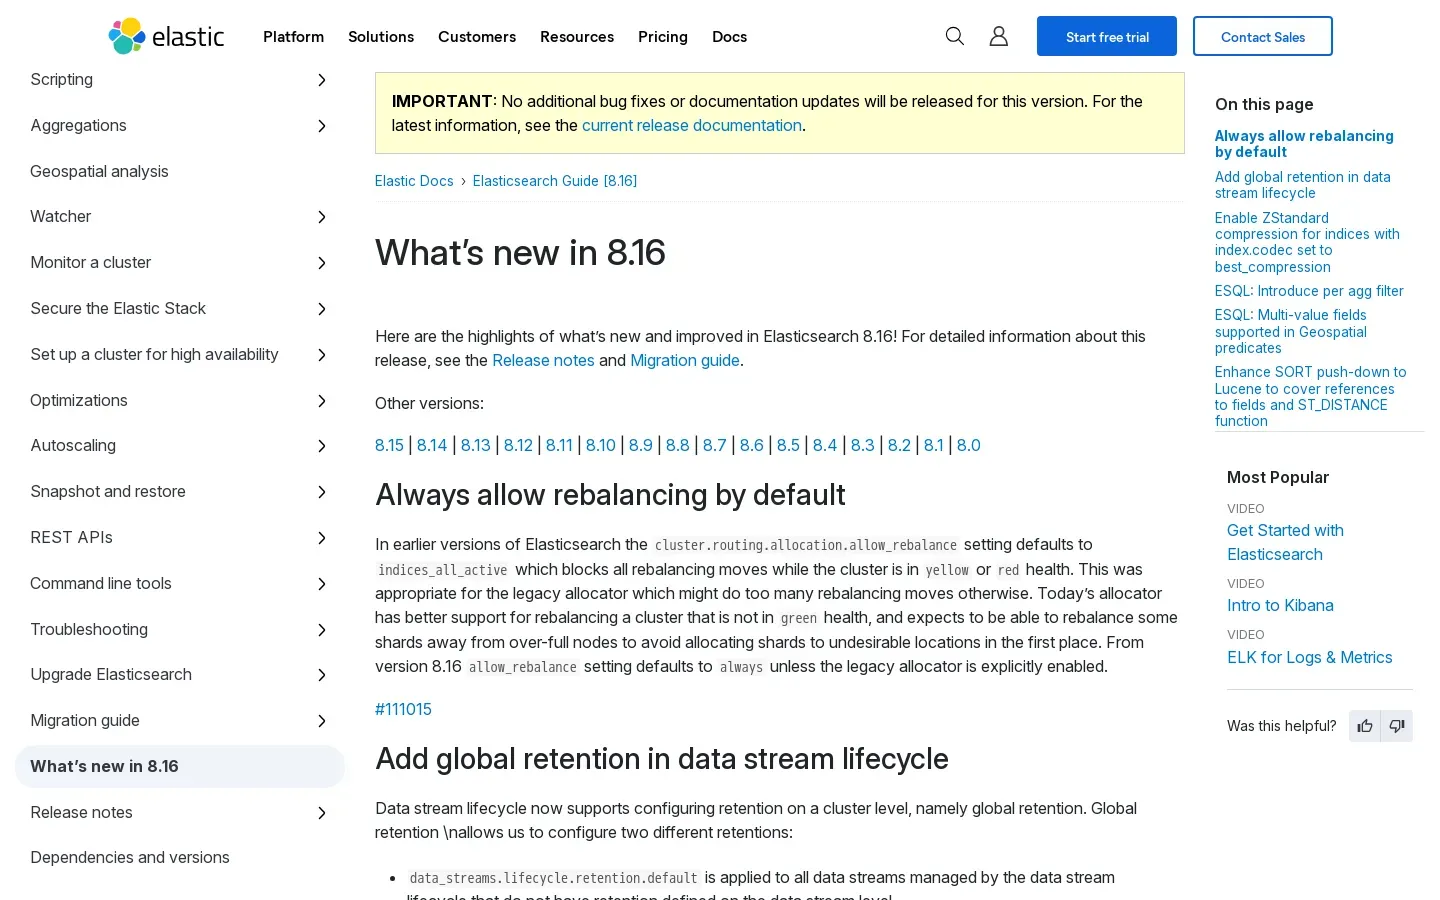Expand Snapshot and restore chevron

tap(322, 492)
